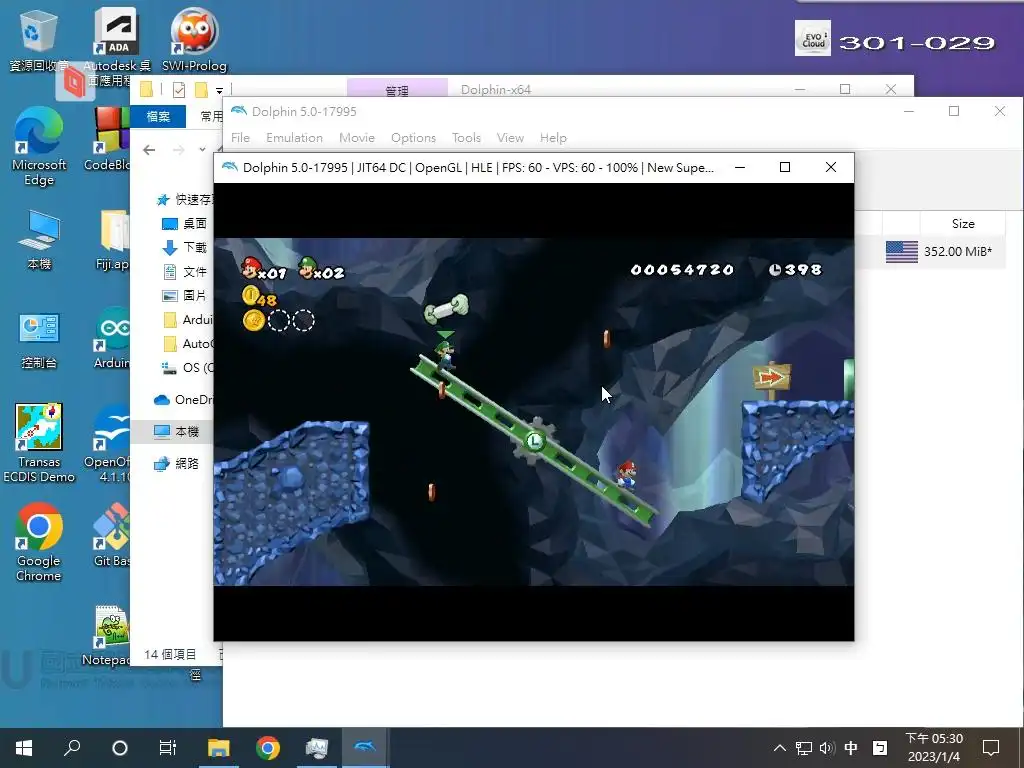Open the 本機 desktop icon

click(x=39, y=240)
